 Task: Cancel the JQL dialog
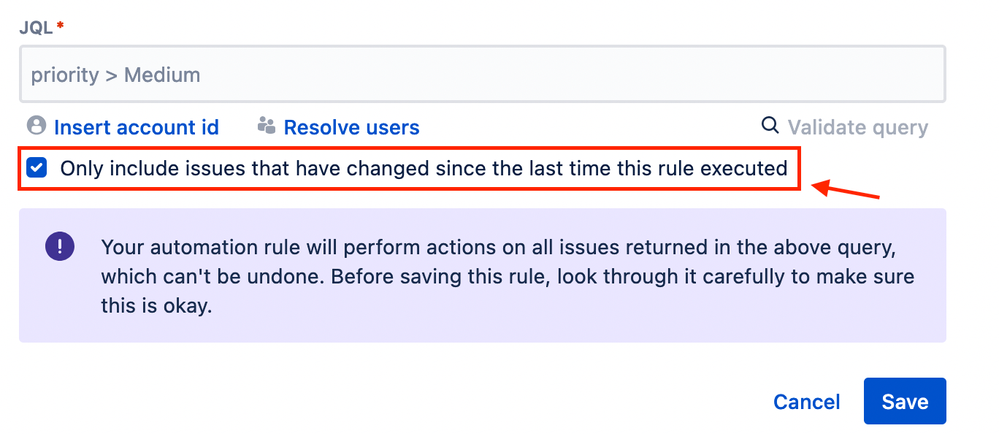tap(807, 402)
